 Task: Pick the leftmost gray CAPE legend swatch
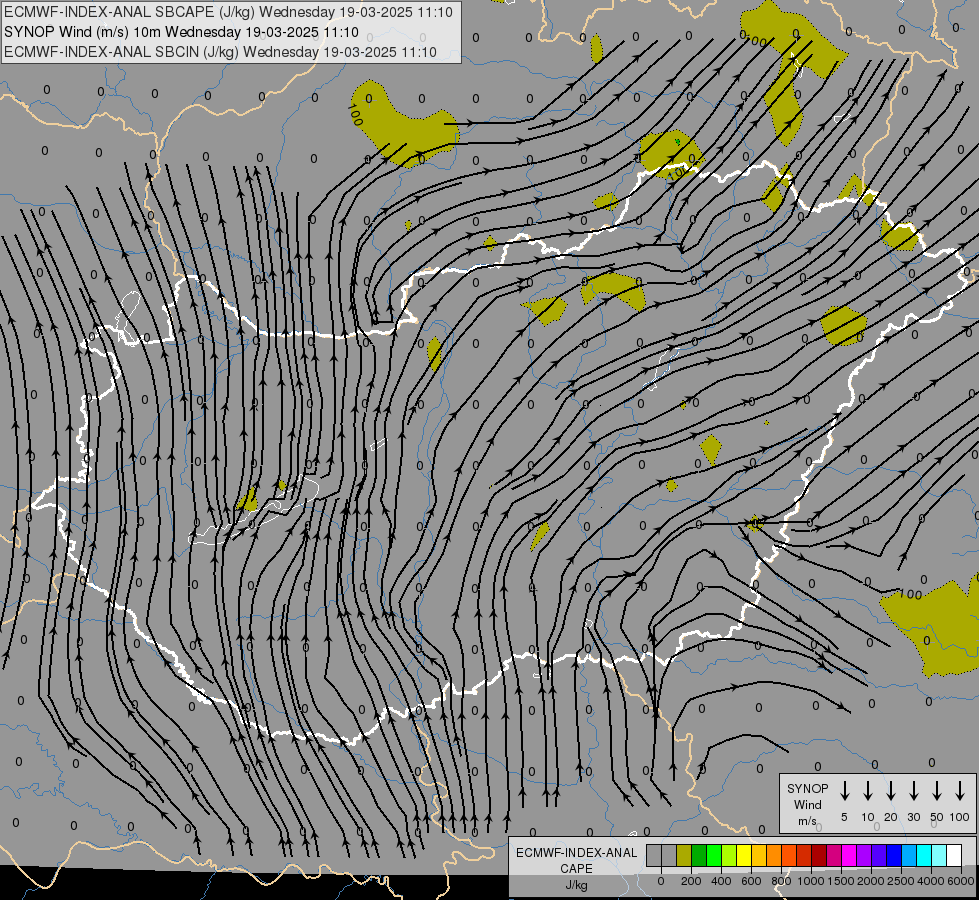[x=654, y=855]
